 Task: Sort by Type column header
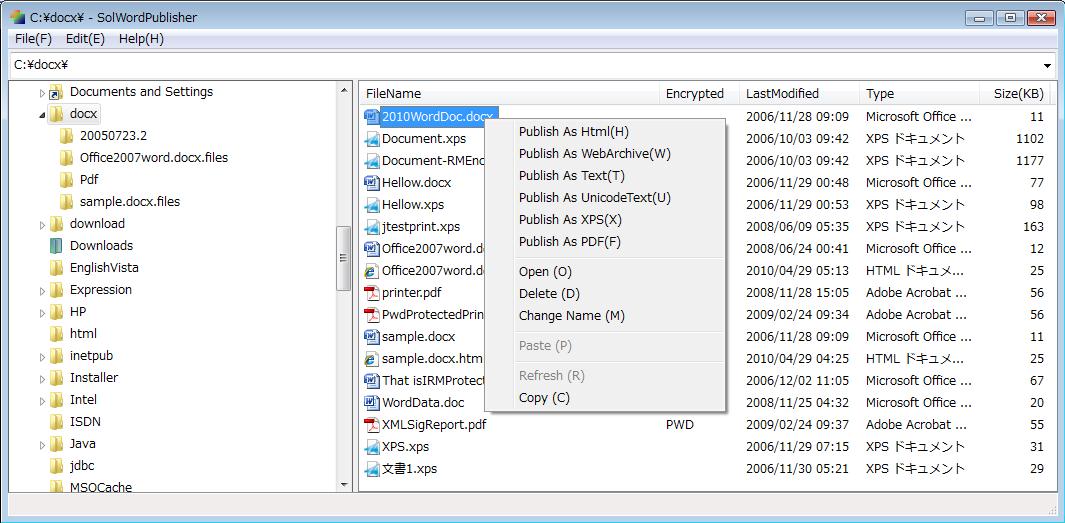click(x=920, y=94)
